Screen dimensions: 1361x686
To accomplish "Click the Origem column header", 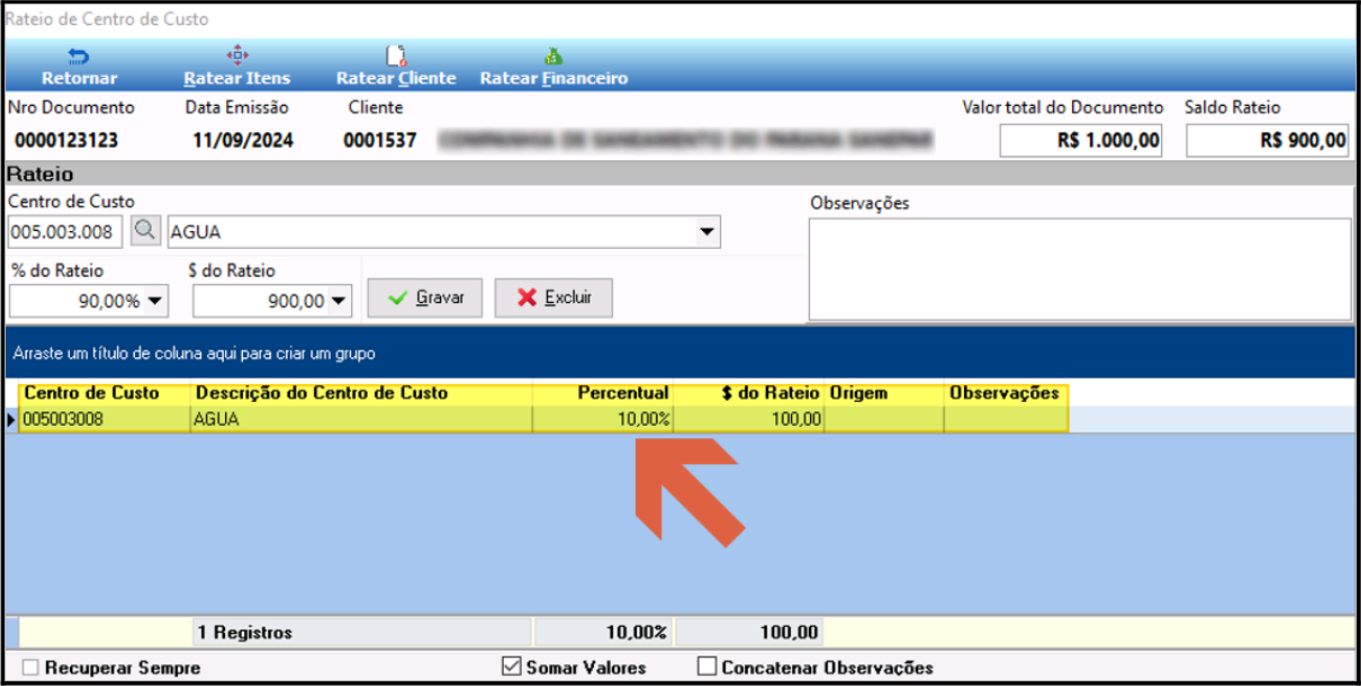I will click(884, 393).
